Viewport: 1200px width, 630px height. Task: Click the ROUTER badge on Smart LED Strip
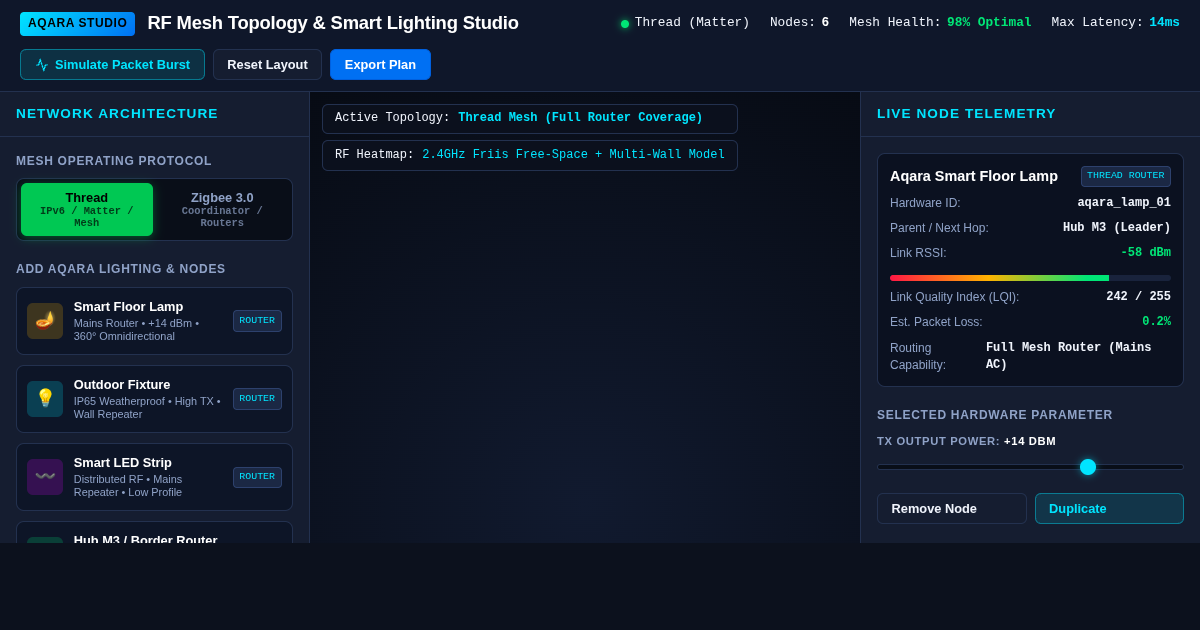(x=257, y=477)
